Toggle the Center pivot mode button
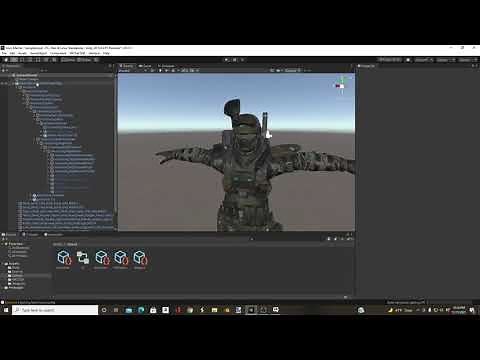 coord(68,60)
